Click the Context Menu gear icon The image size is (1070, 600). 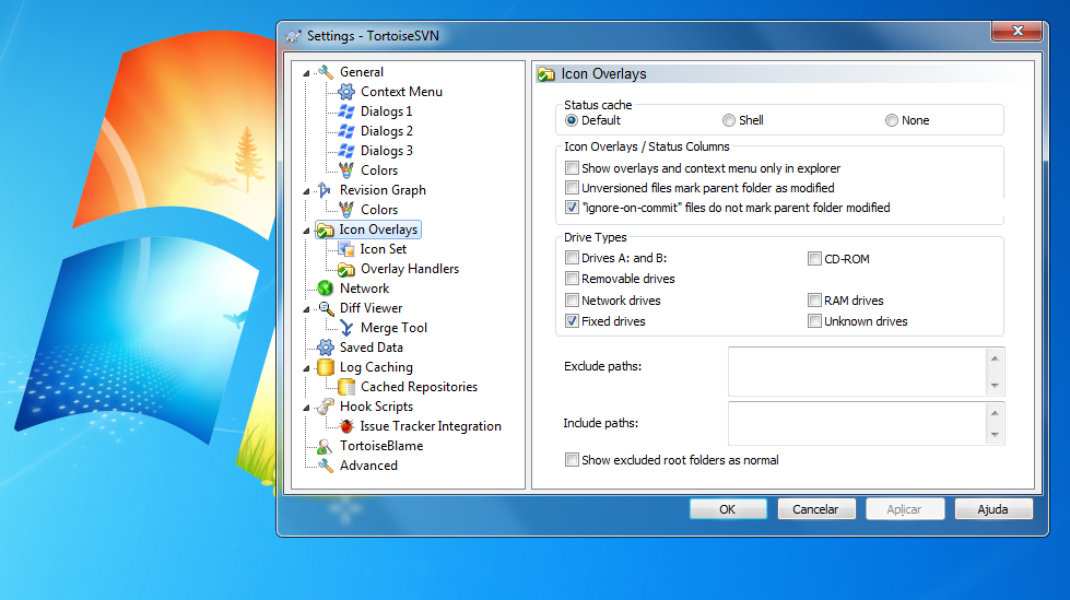click(347, 91)
